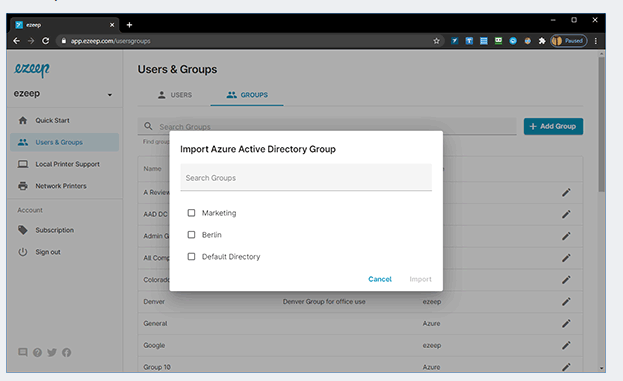The width and height of the screenshot is (623, 381).
Task: Reload the page with refresh icon
Action: point(46,41)
